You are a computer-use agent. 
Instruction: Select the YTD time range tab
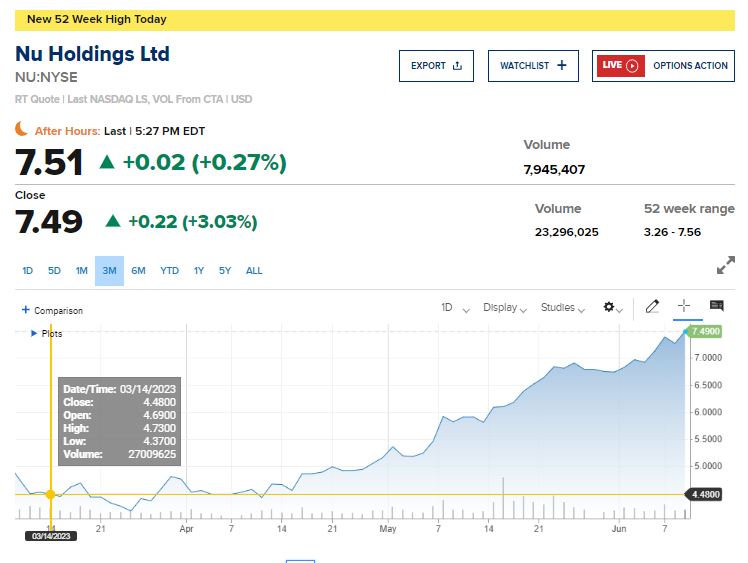tap(169, 271)
